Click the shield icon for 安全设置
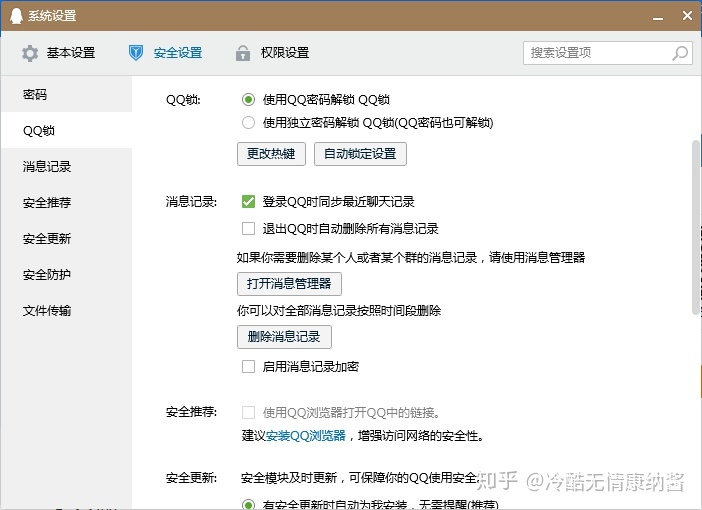702x510 pixels. point(136,53)
